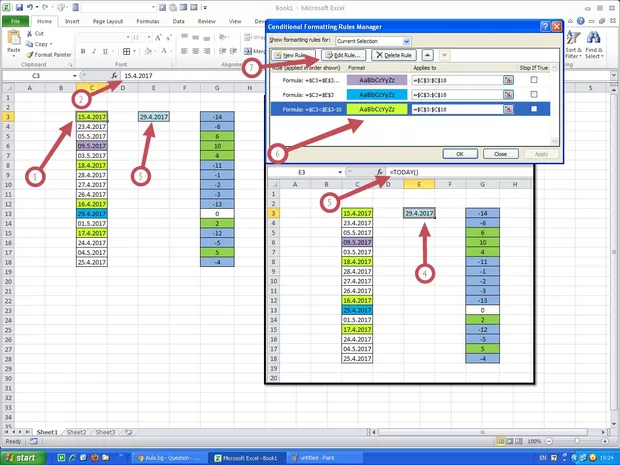Click the Insert Worksheet tab icon

[128, 432]
